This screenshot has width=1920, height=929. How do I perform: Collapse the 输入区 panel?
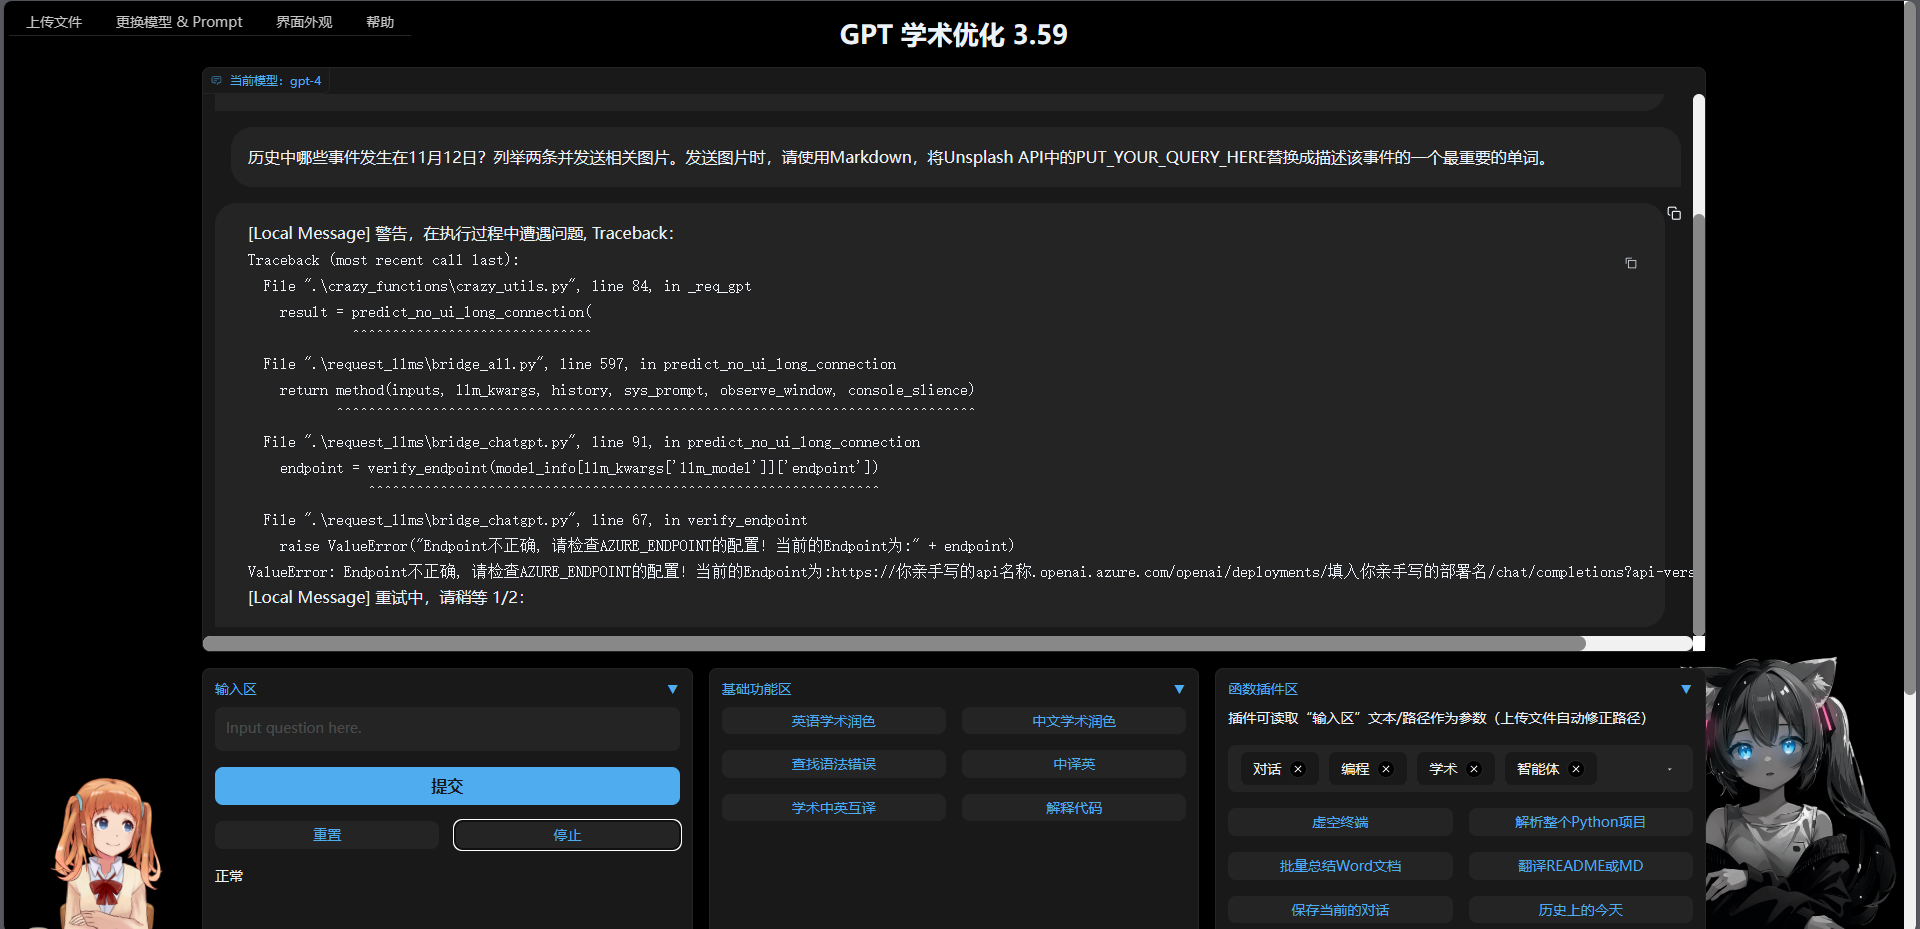(x=672, y=689)
